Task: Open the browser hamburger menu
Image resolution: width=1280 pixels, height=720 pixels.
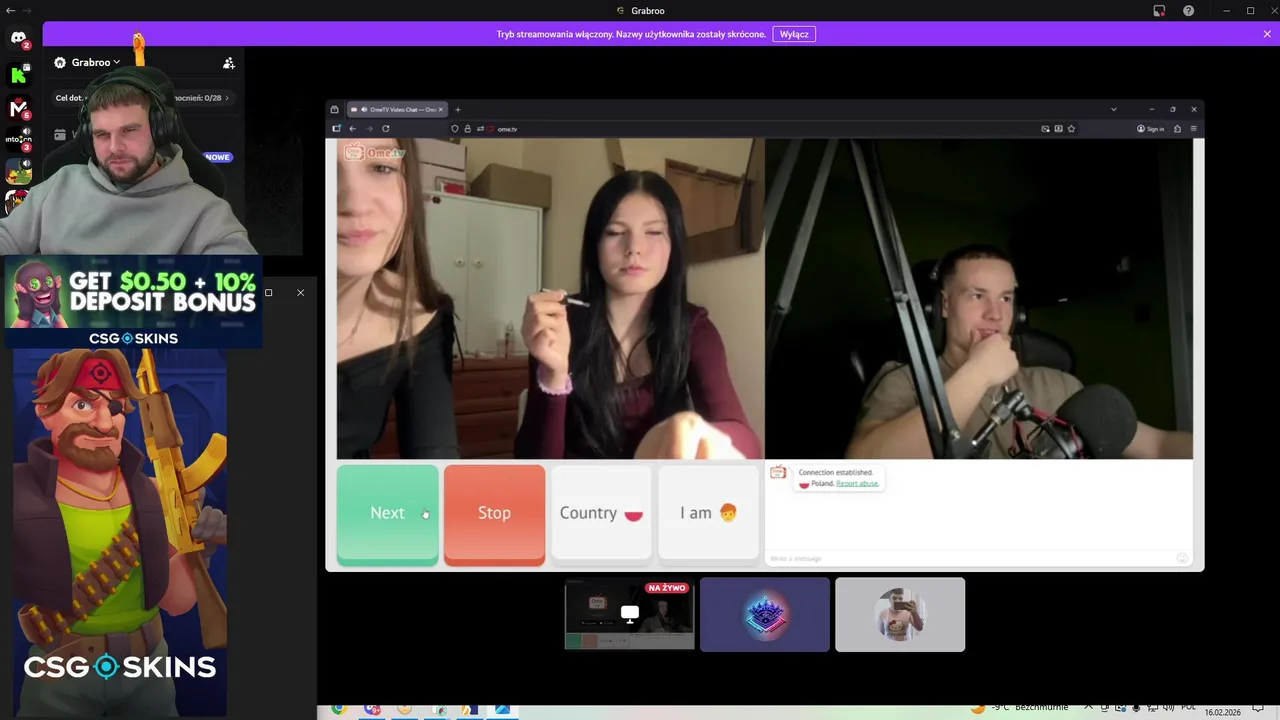Action: pyautogui.click(x=1193, y=129)
